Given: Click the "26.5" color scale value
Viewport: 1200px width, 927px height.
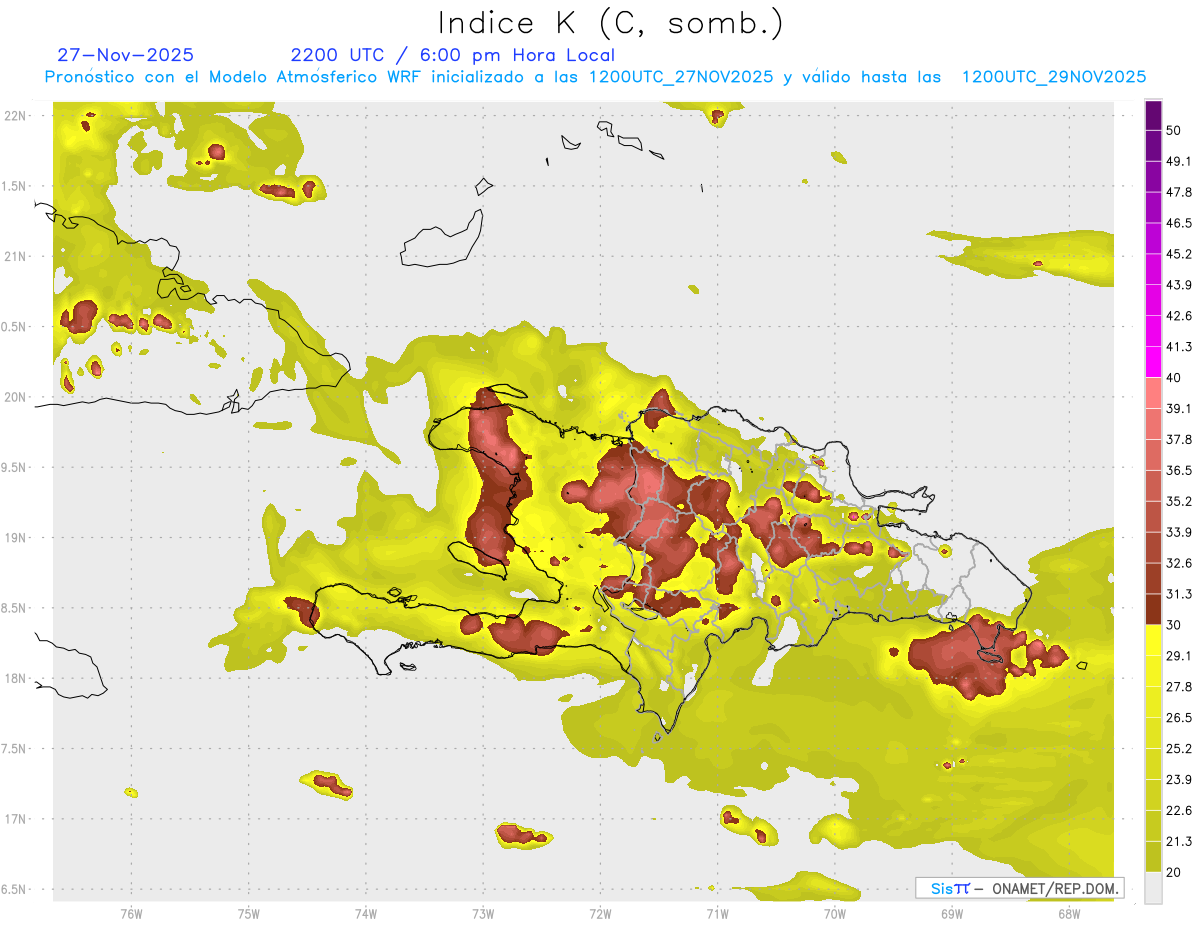Looking at the screenshot, I should pyautogui.click(x=1180, y=718).
